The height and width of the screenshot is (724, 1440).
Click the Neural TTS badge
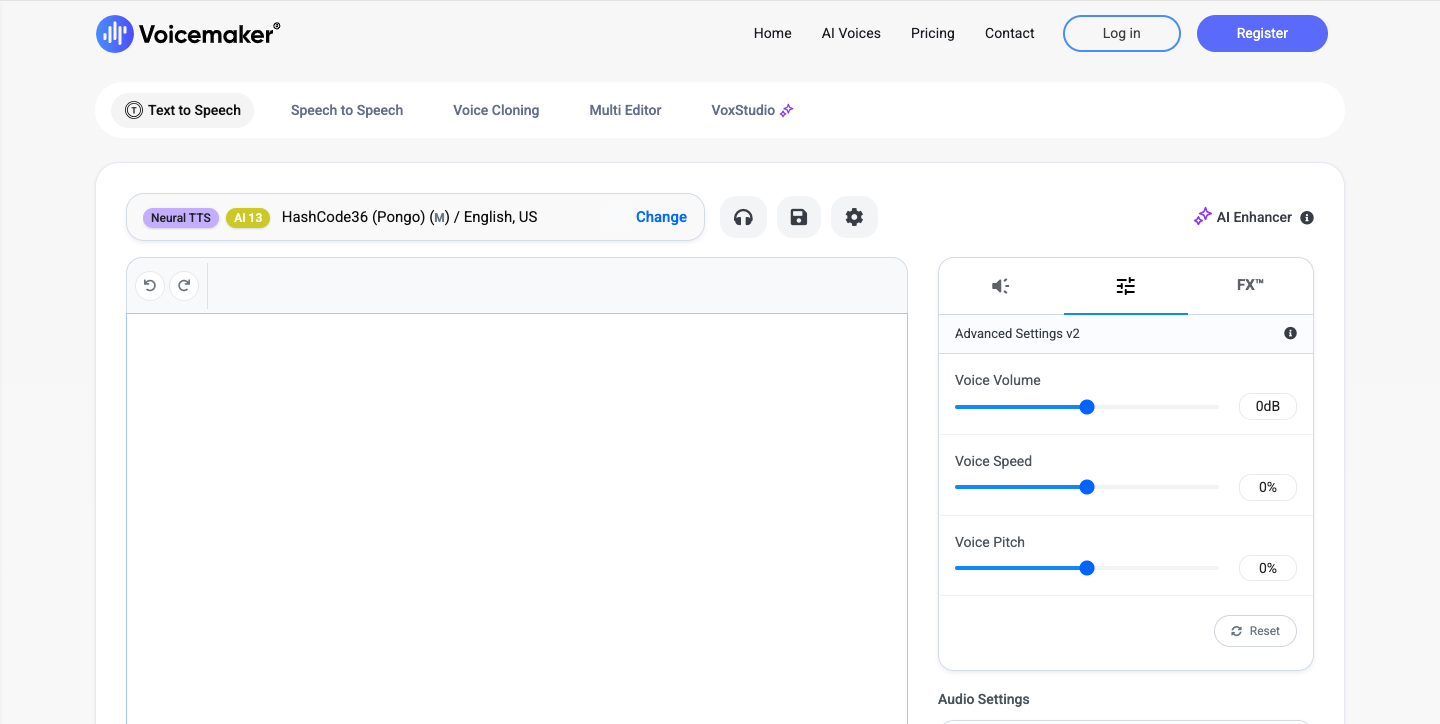[181, 218]
